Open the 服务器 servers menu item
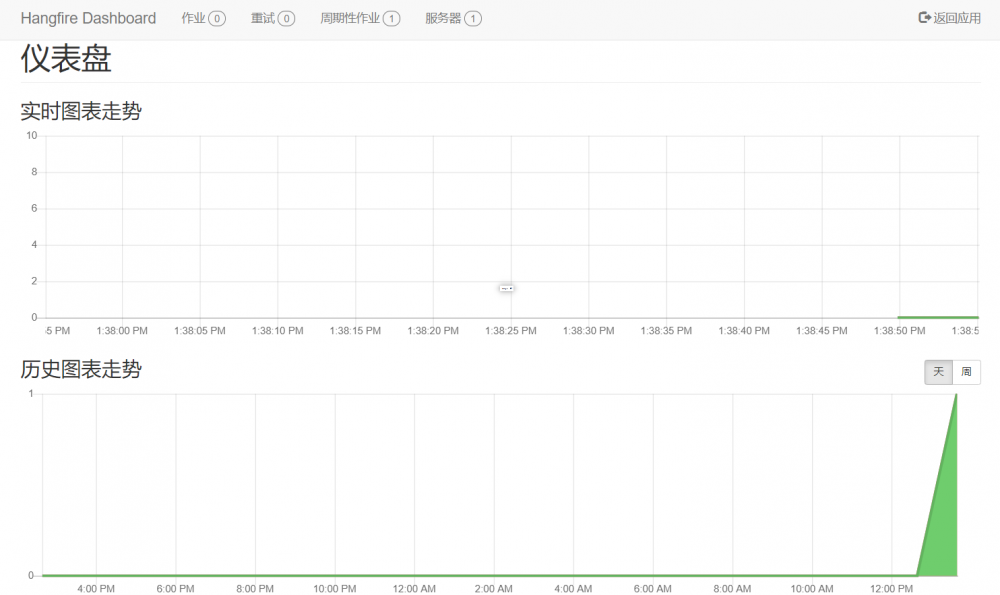 (x=453, y=18)
